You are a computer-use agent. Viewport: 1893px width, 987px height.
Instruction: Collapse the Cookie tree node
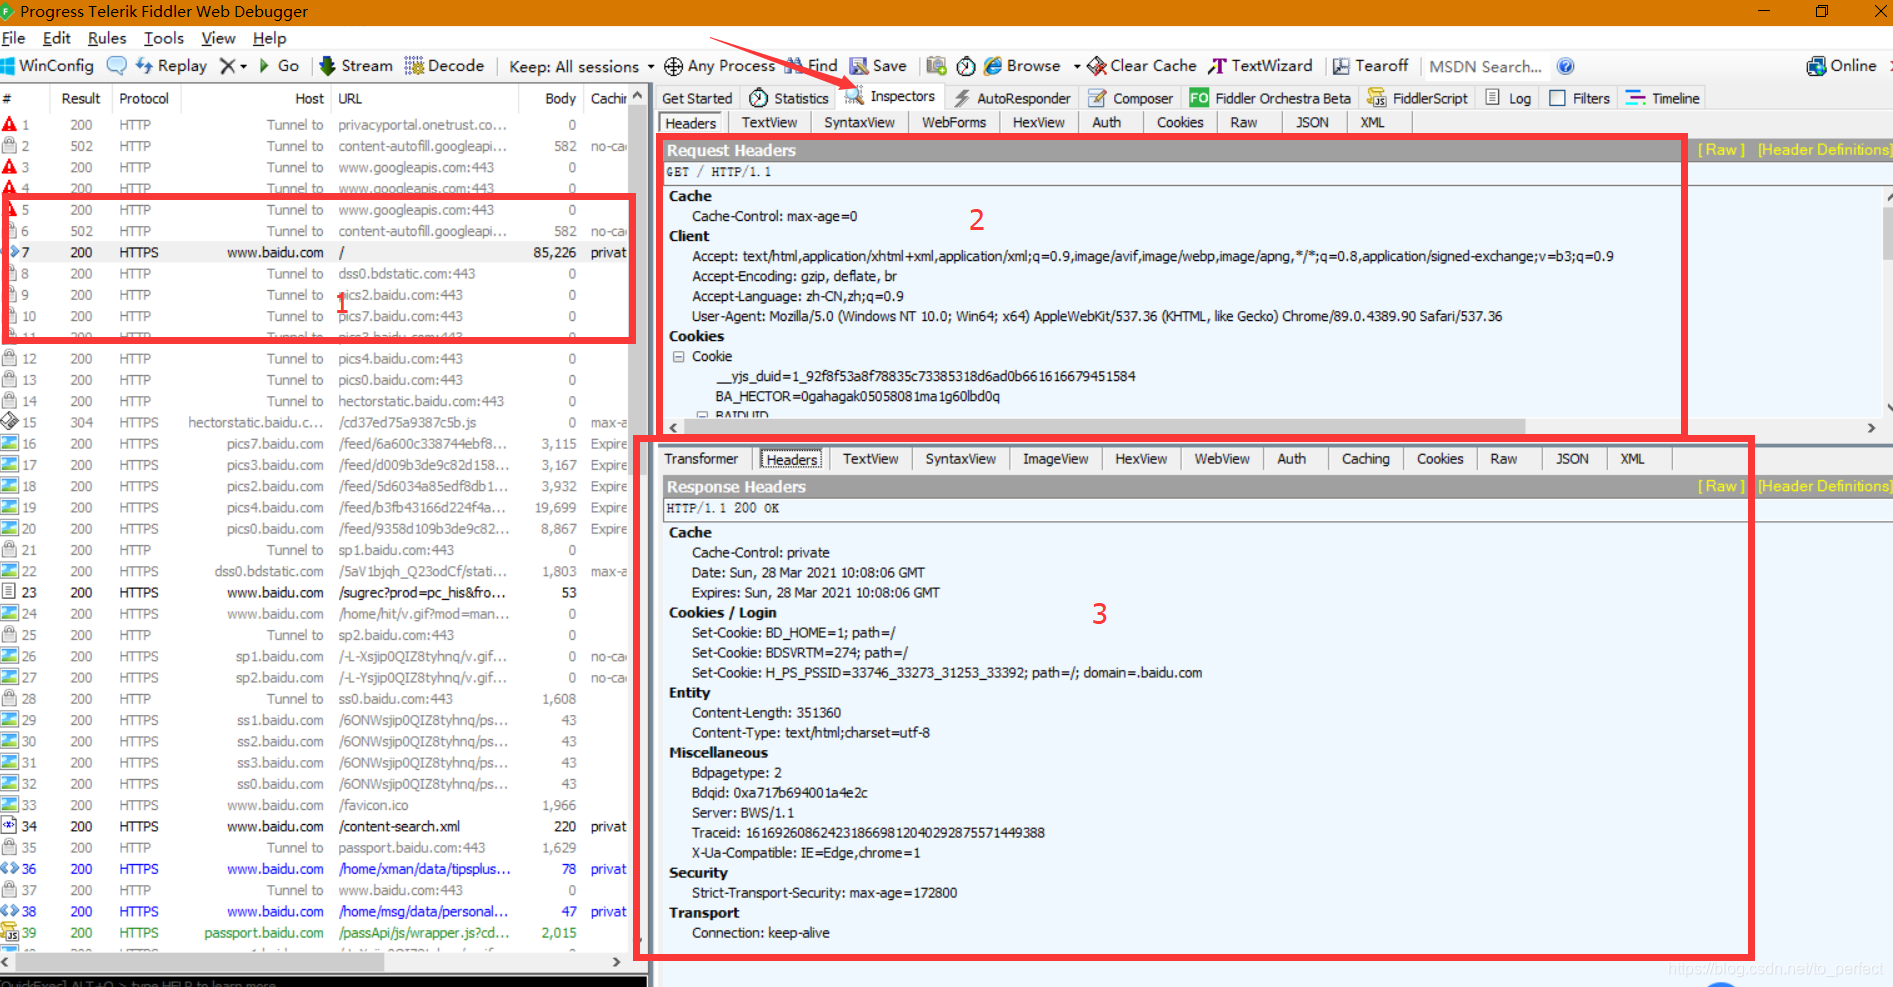click(x=678, y=356)
